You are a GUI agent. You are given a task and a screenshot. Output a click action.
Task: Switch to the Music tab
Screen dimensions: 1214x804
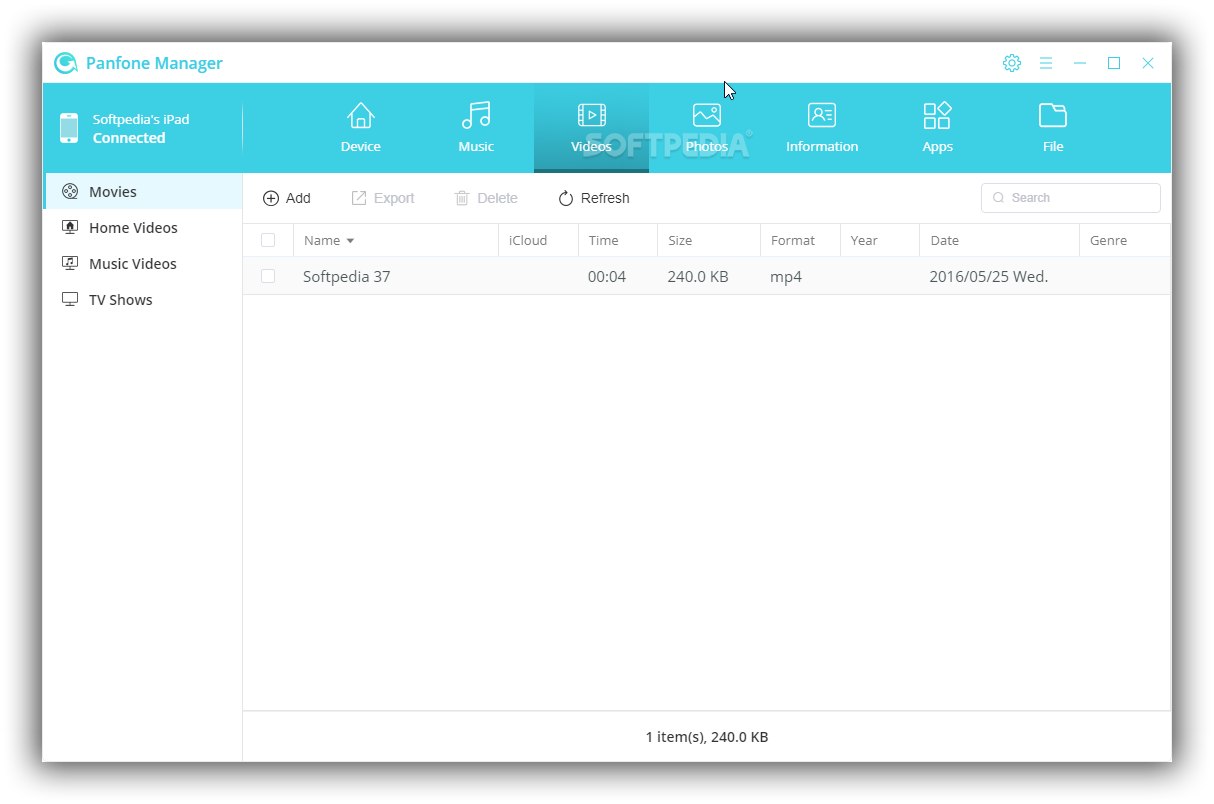(476, 128)
